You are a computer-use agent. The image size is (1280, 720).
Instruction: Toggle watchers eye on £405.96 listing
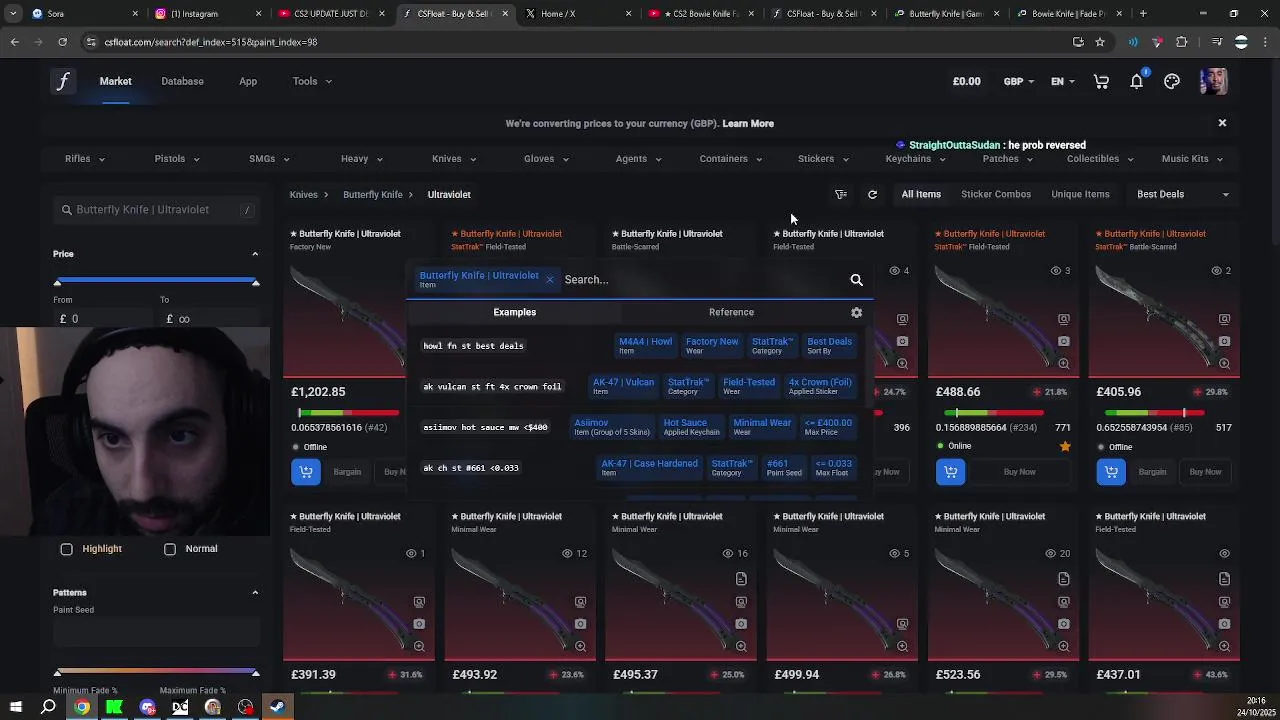tap(1216, 271)
